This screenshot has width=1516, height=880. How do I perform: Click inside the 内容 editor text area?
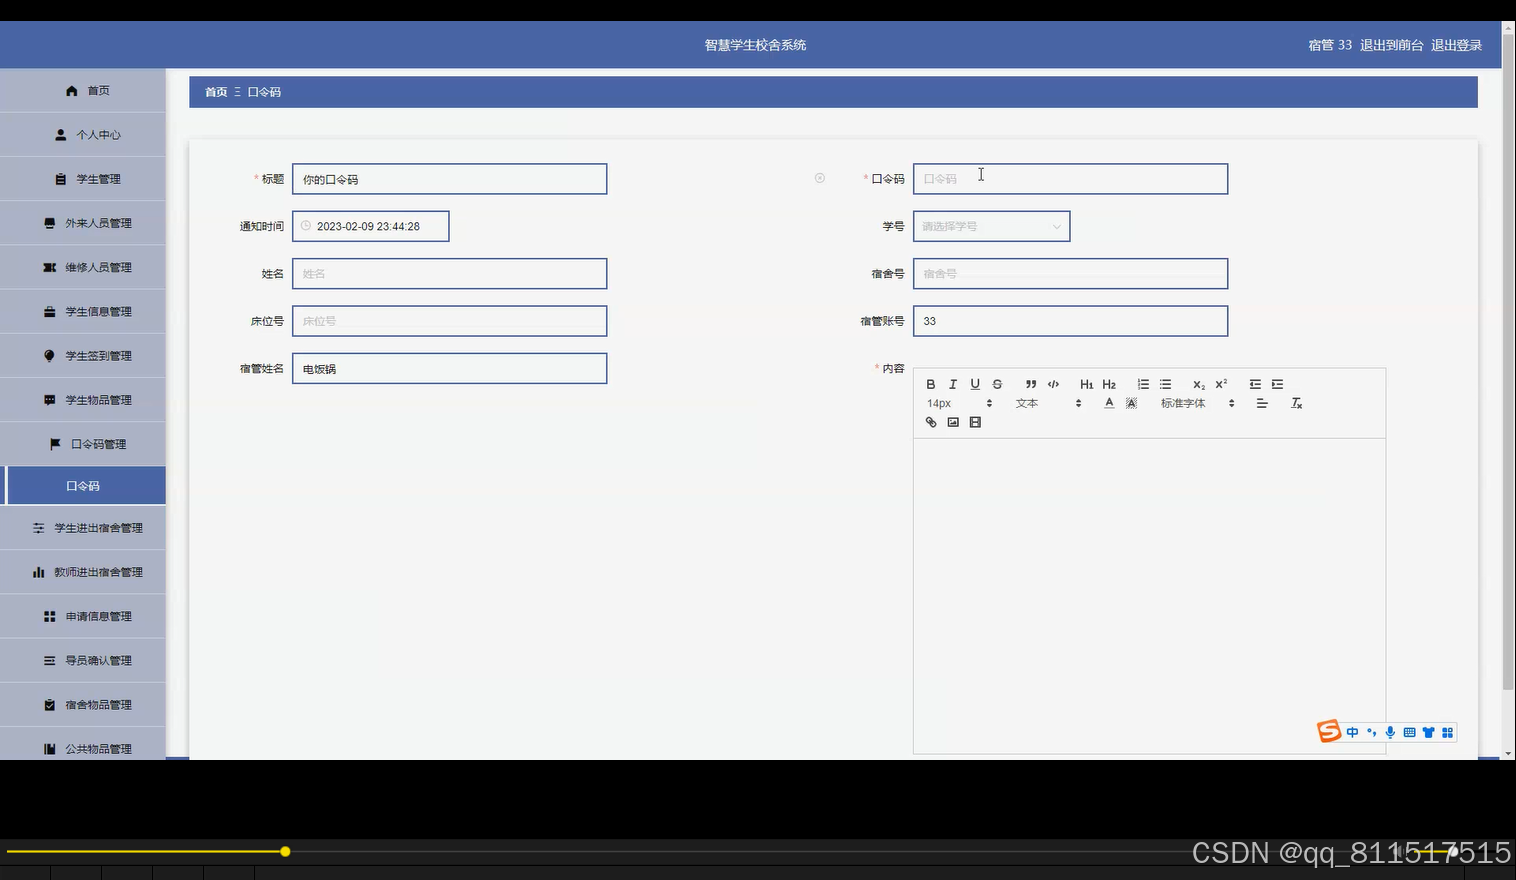[1149, 595]
